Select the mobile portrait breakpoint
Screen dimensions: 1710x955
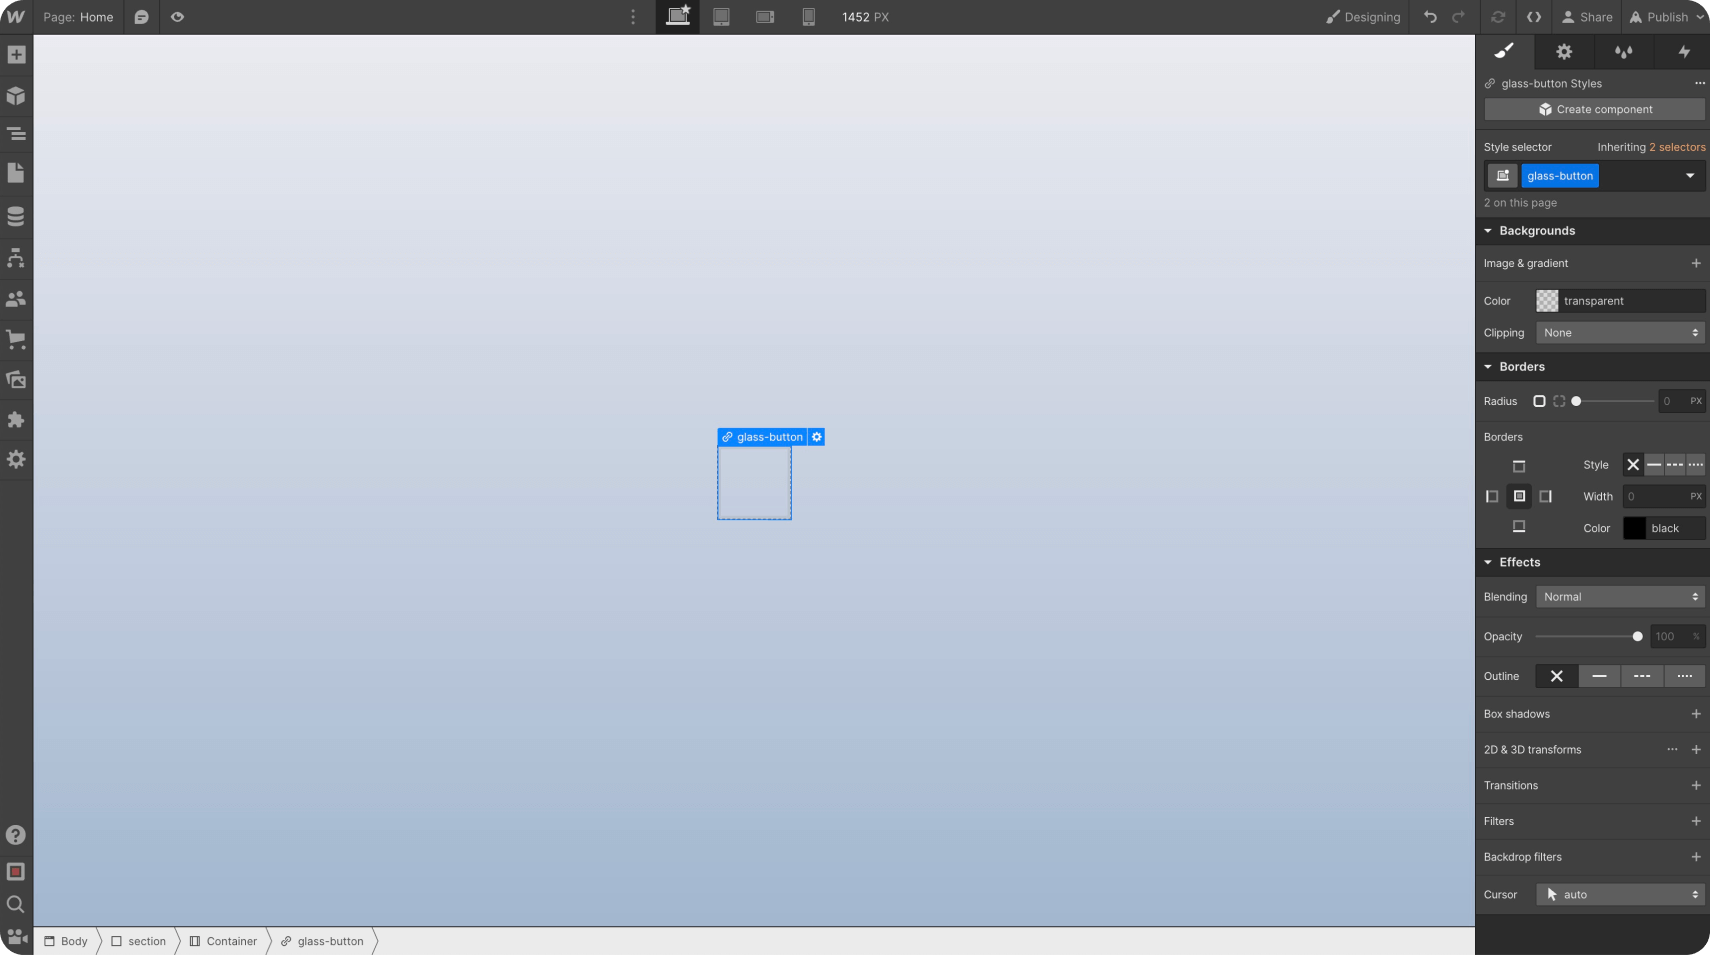(x=808, y=17)
